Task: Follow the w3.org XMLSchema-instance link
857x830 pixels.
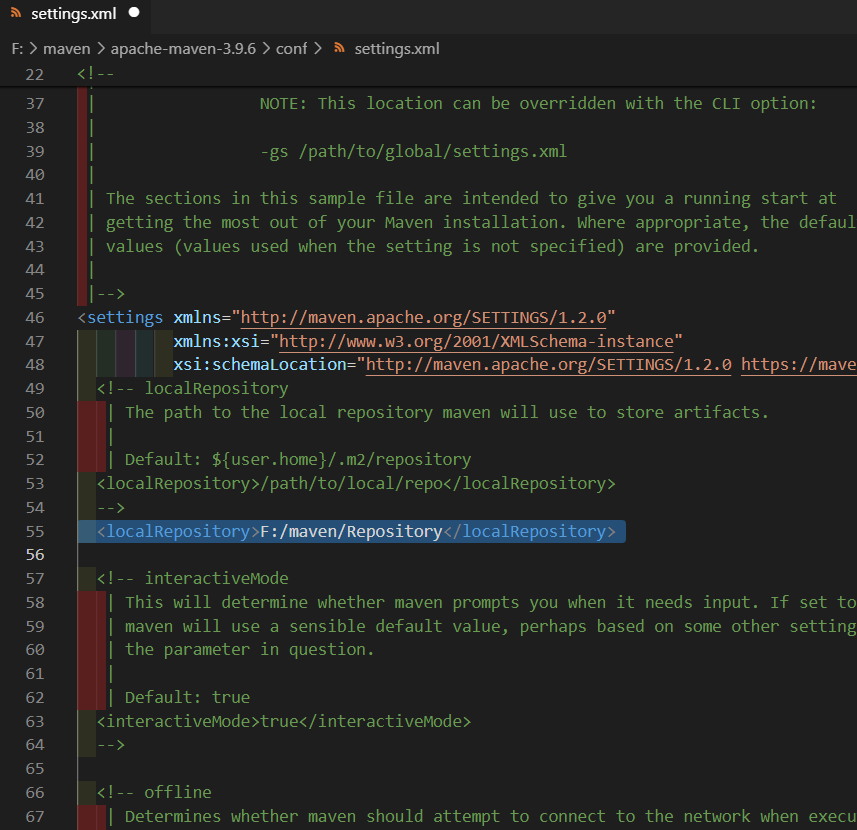Action: click(475, 342)
